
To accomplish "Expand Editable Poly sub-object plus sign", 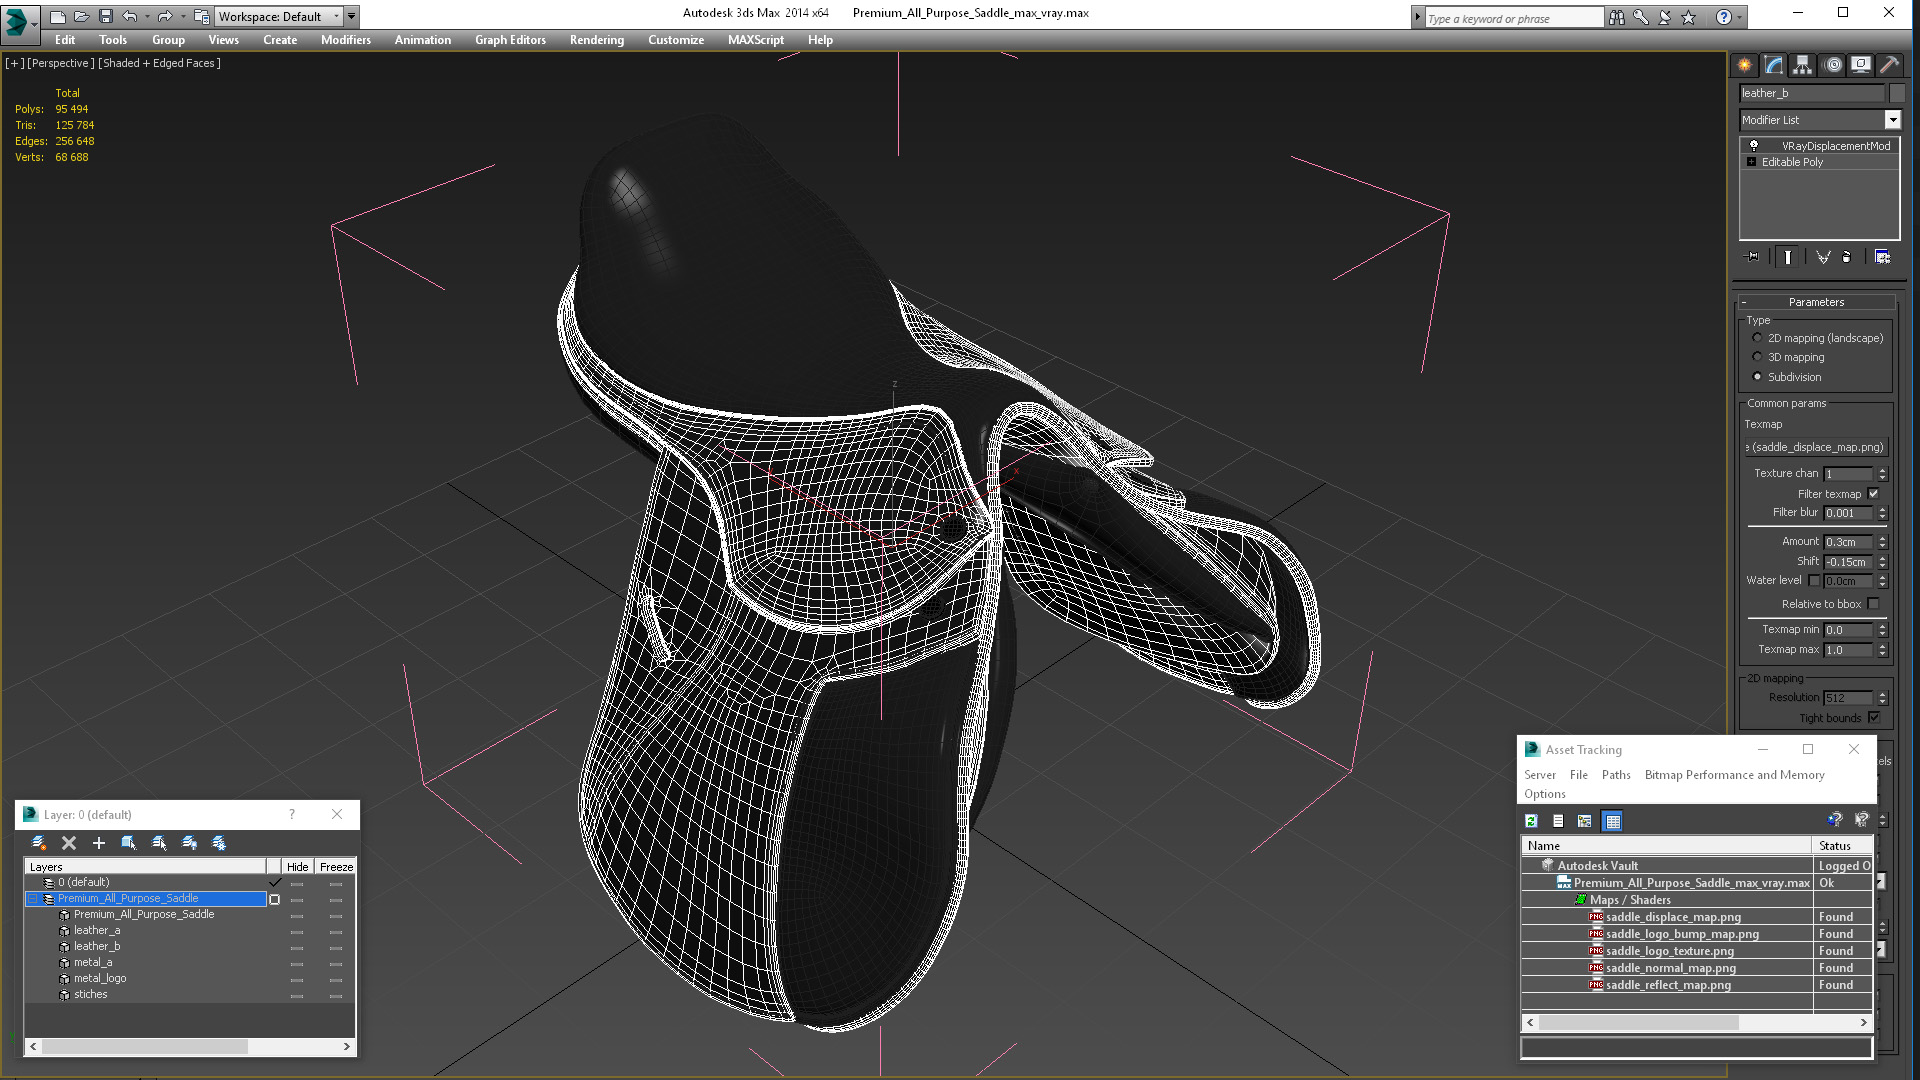I will pos(1751,162).
